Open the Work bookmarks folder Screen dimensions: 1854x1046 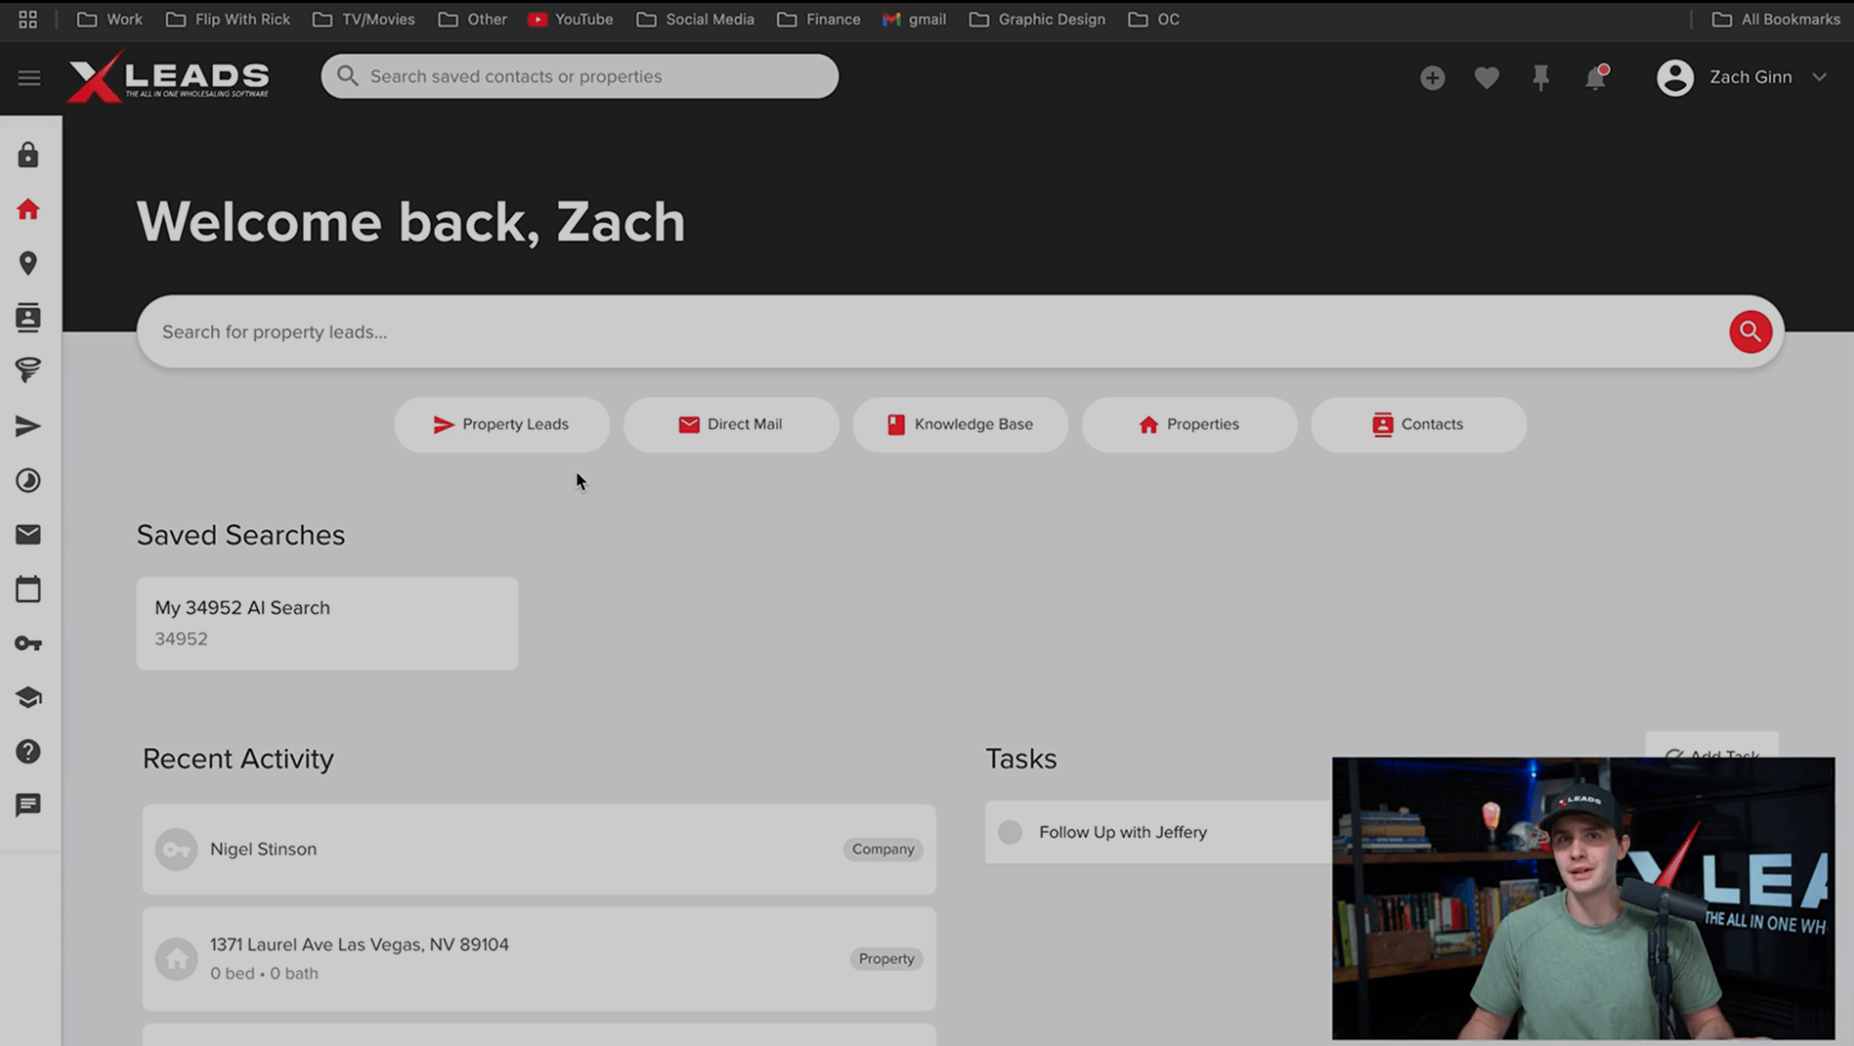pyautogui.click(x=110, y=19)
